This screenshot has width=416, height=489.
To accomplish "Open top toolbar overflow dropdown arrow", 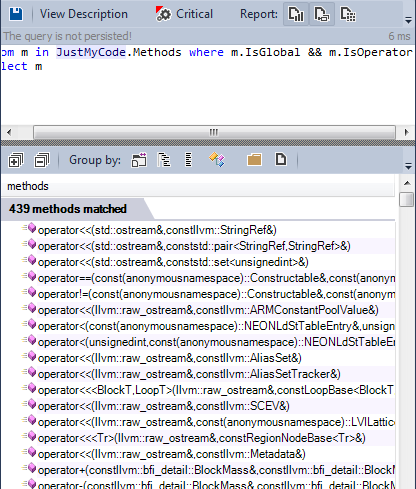I will point(408,20).
